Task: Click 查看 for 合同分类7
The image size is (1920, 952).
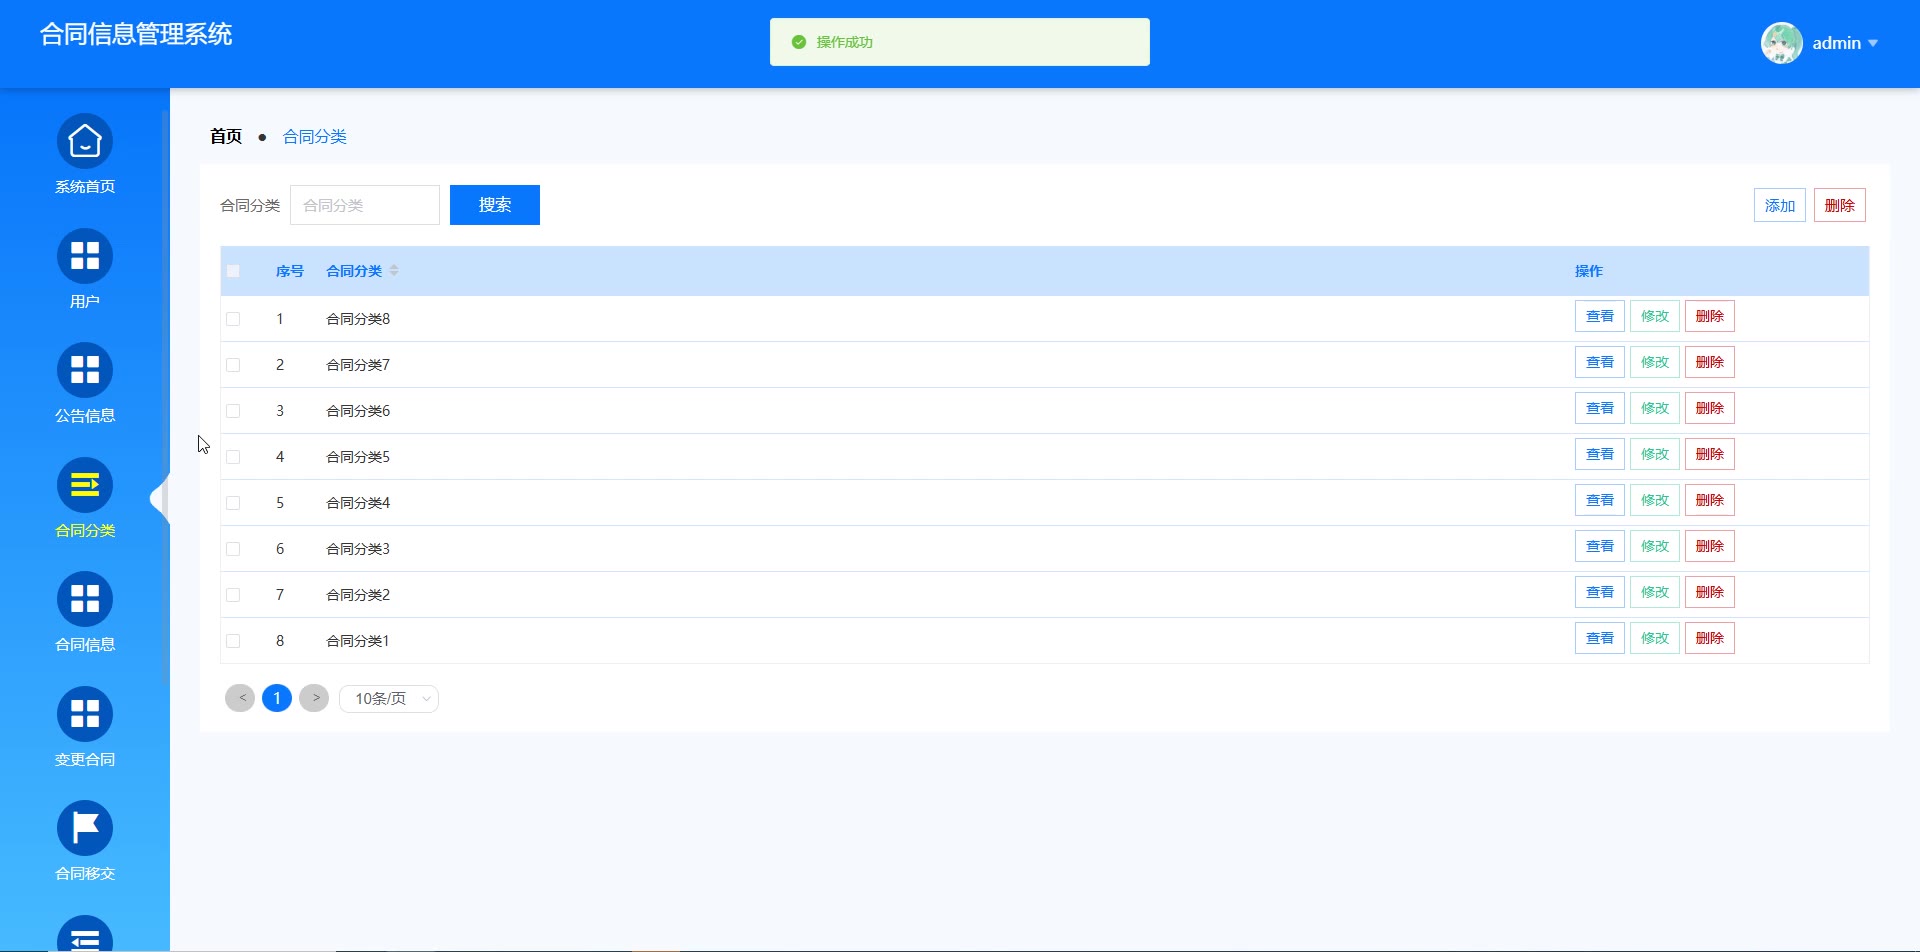Action: click(x=1600, y=362)
